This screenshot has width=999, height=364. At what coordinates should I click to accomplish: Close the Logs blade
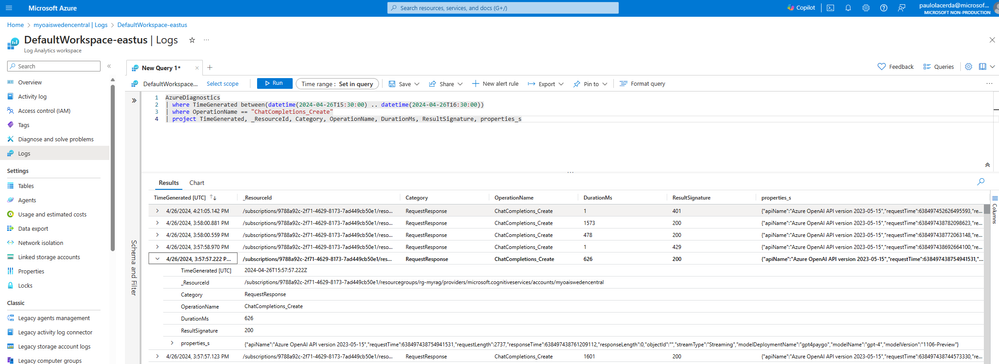[x=991, y=40]
